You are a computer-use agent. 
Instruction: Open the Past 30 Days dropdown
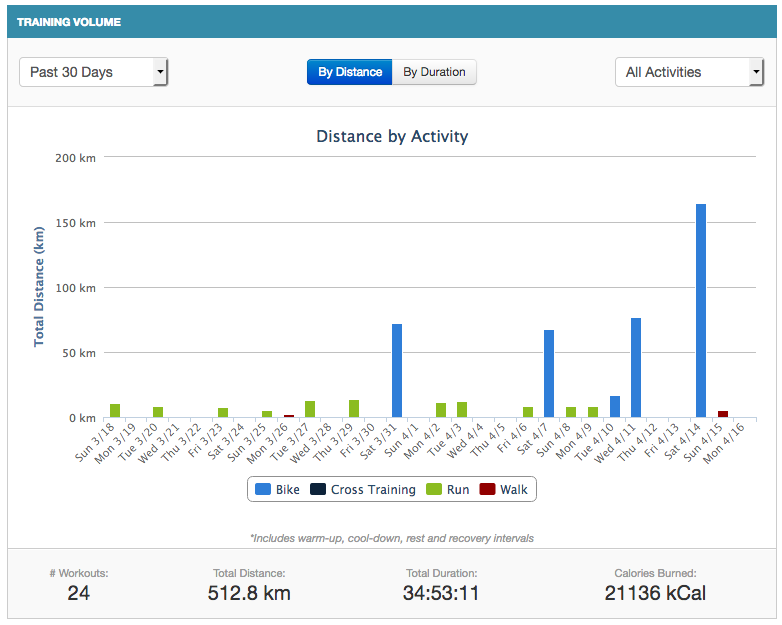tap(93, 72)
